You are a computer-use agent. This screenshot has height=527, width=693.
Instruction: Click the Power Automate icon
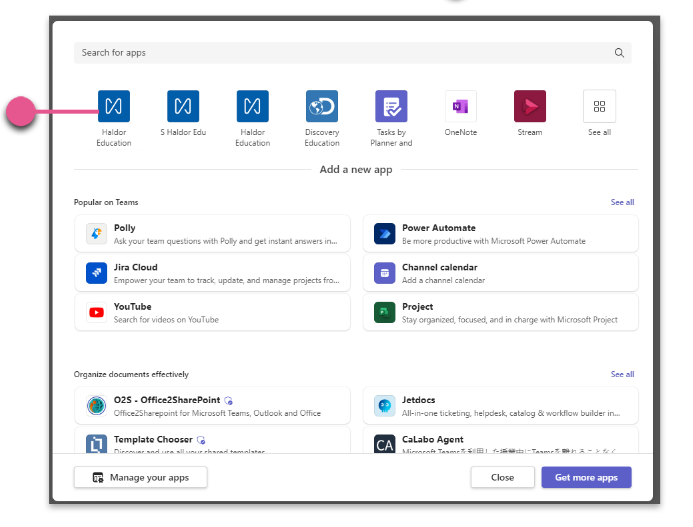click(x=385, y=233)
